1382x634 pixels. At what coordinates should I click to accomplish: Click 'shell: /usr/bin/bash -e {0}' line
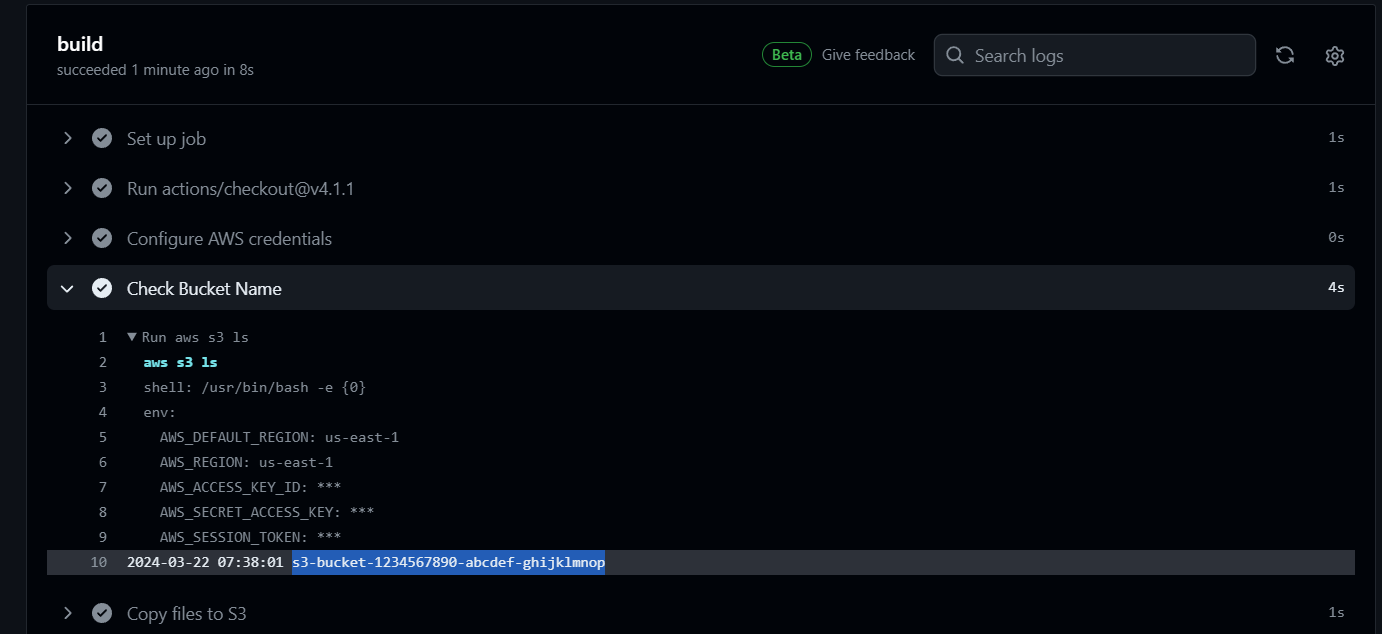coord(254,387)
